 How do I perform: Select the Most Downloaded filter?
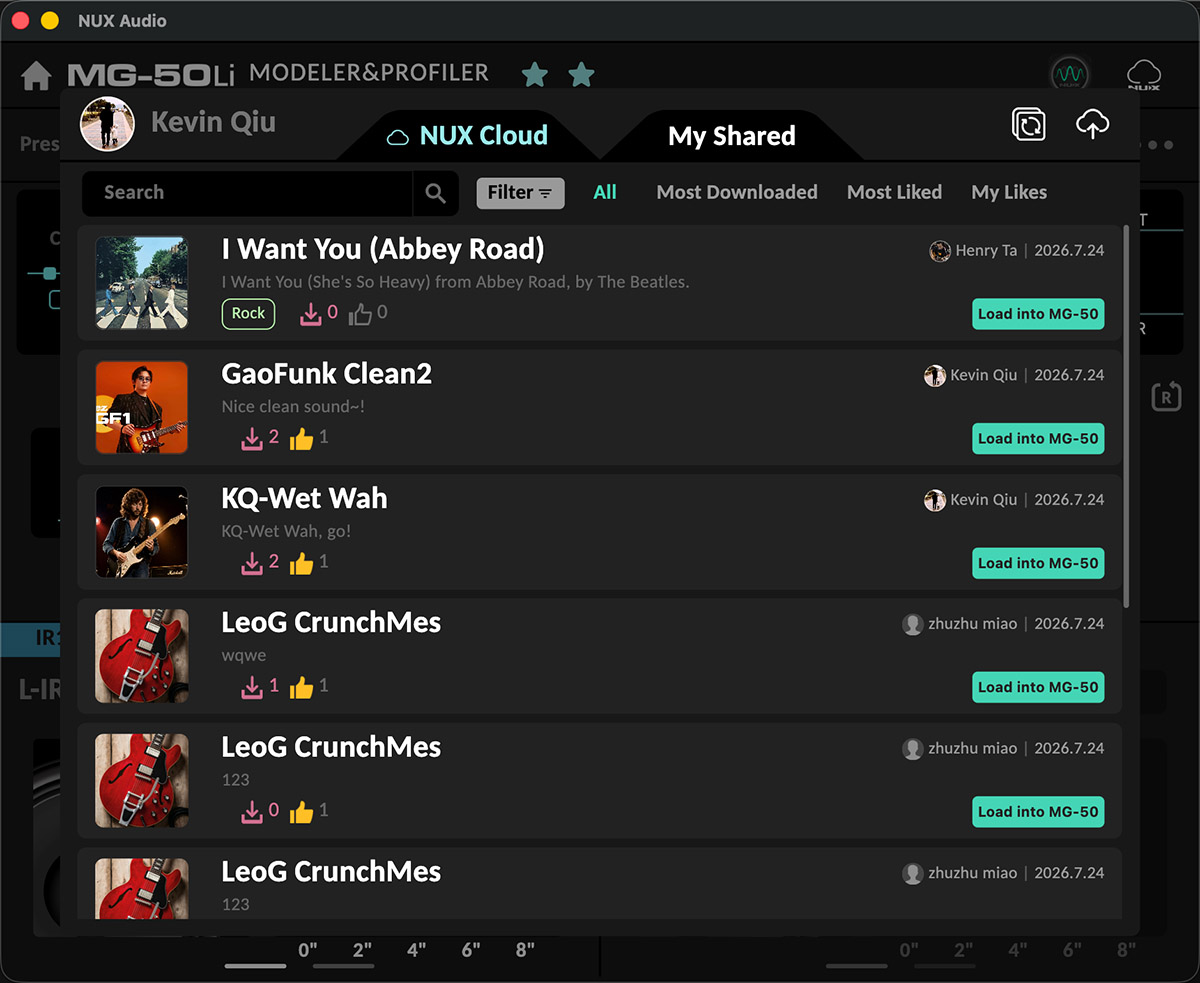tap(737, 192)
